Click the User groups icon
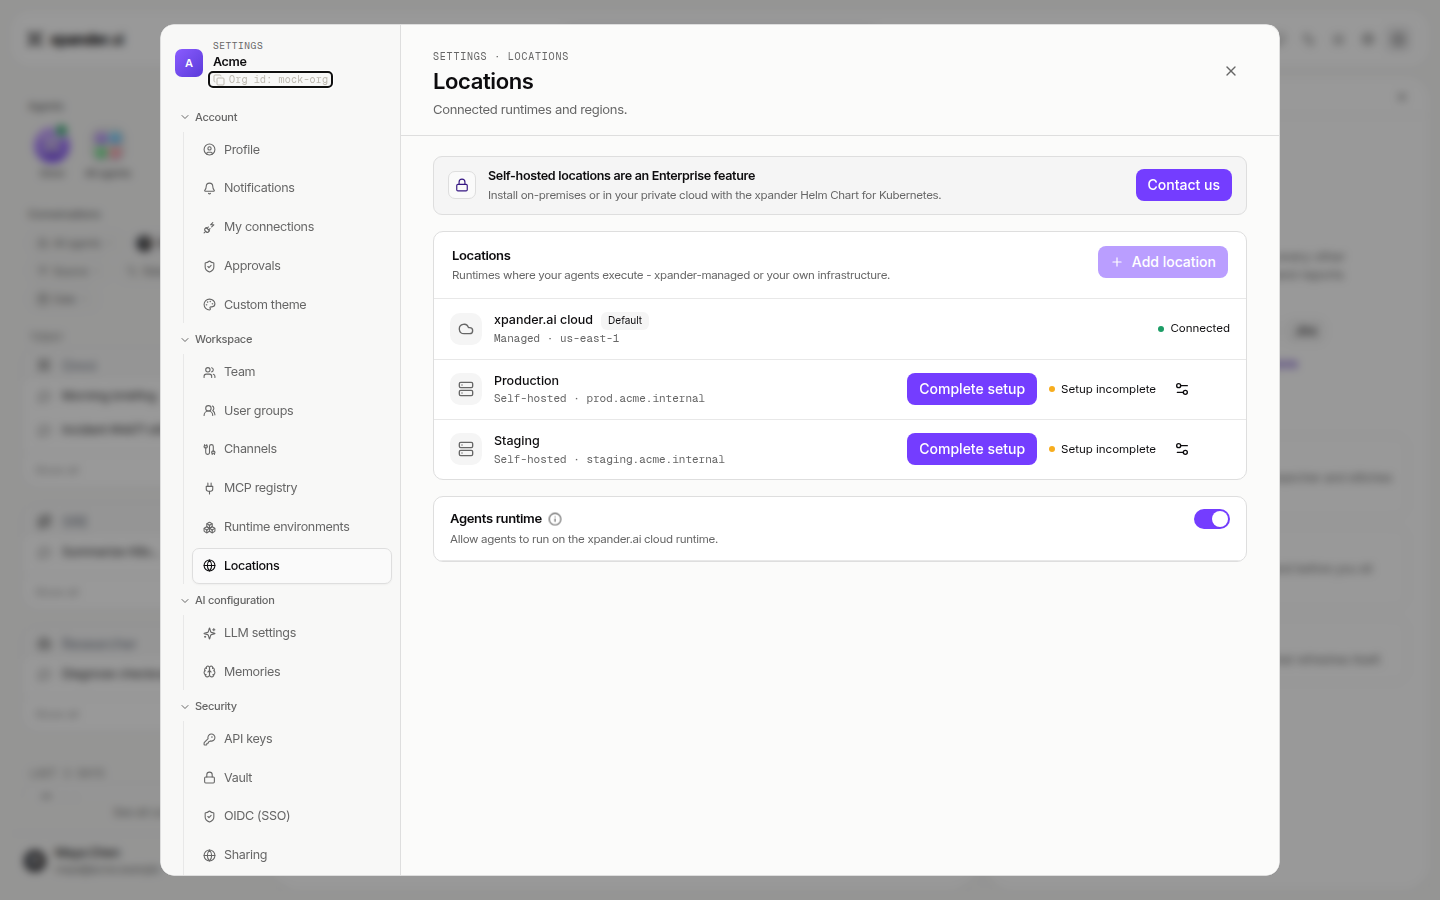 (x=209, y=411)
